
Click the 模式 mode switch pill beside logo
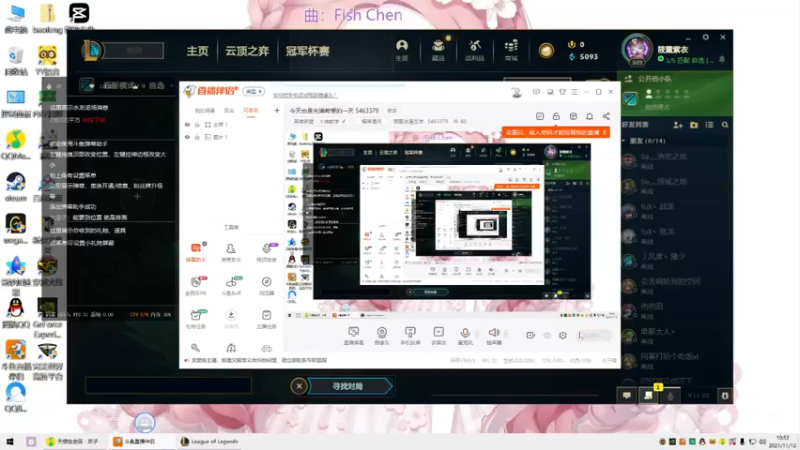[x=253, y=91]
